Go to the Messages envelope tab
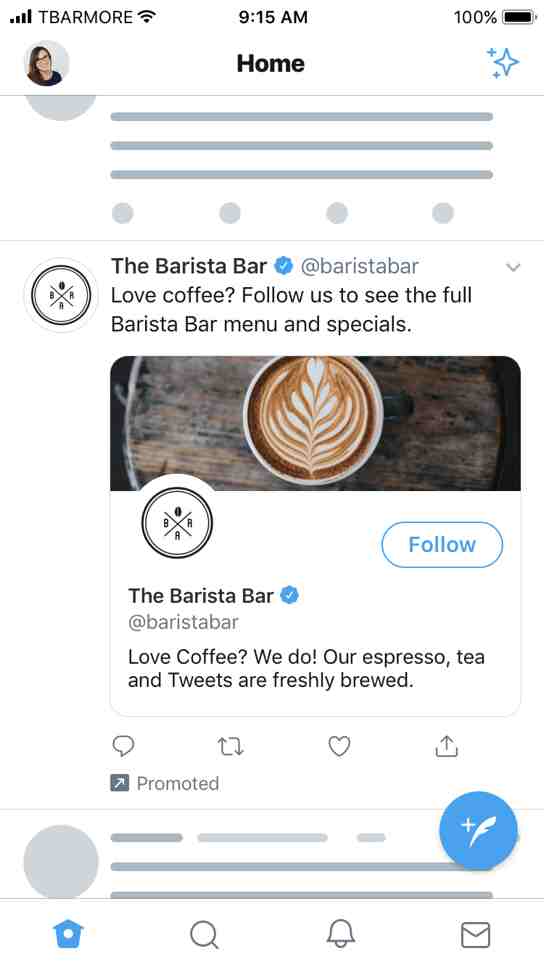 coord(475,934)
